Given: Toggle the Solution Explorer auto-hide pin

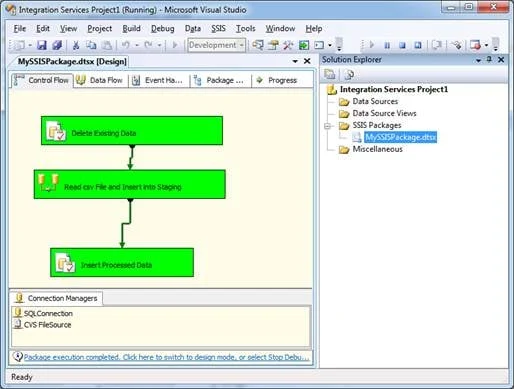Looking at the screenshot, I should (x=489, y=60).
